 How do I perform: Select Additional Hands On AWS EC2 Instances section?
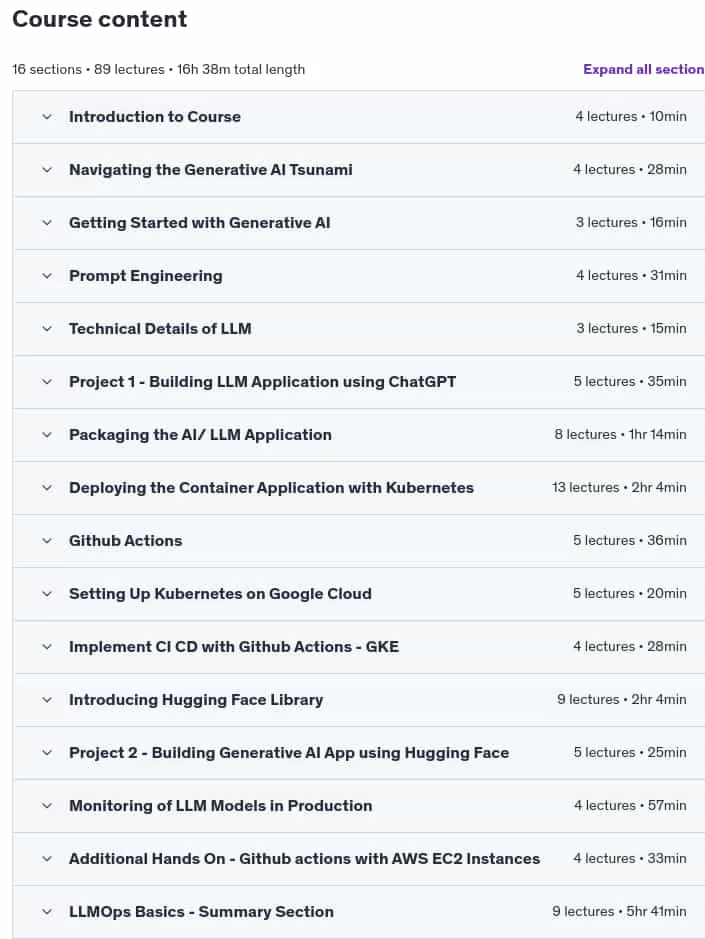tap(304, 859)
